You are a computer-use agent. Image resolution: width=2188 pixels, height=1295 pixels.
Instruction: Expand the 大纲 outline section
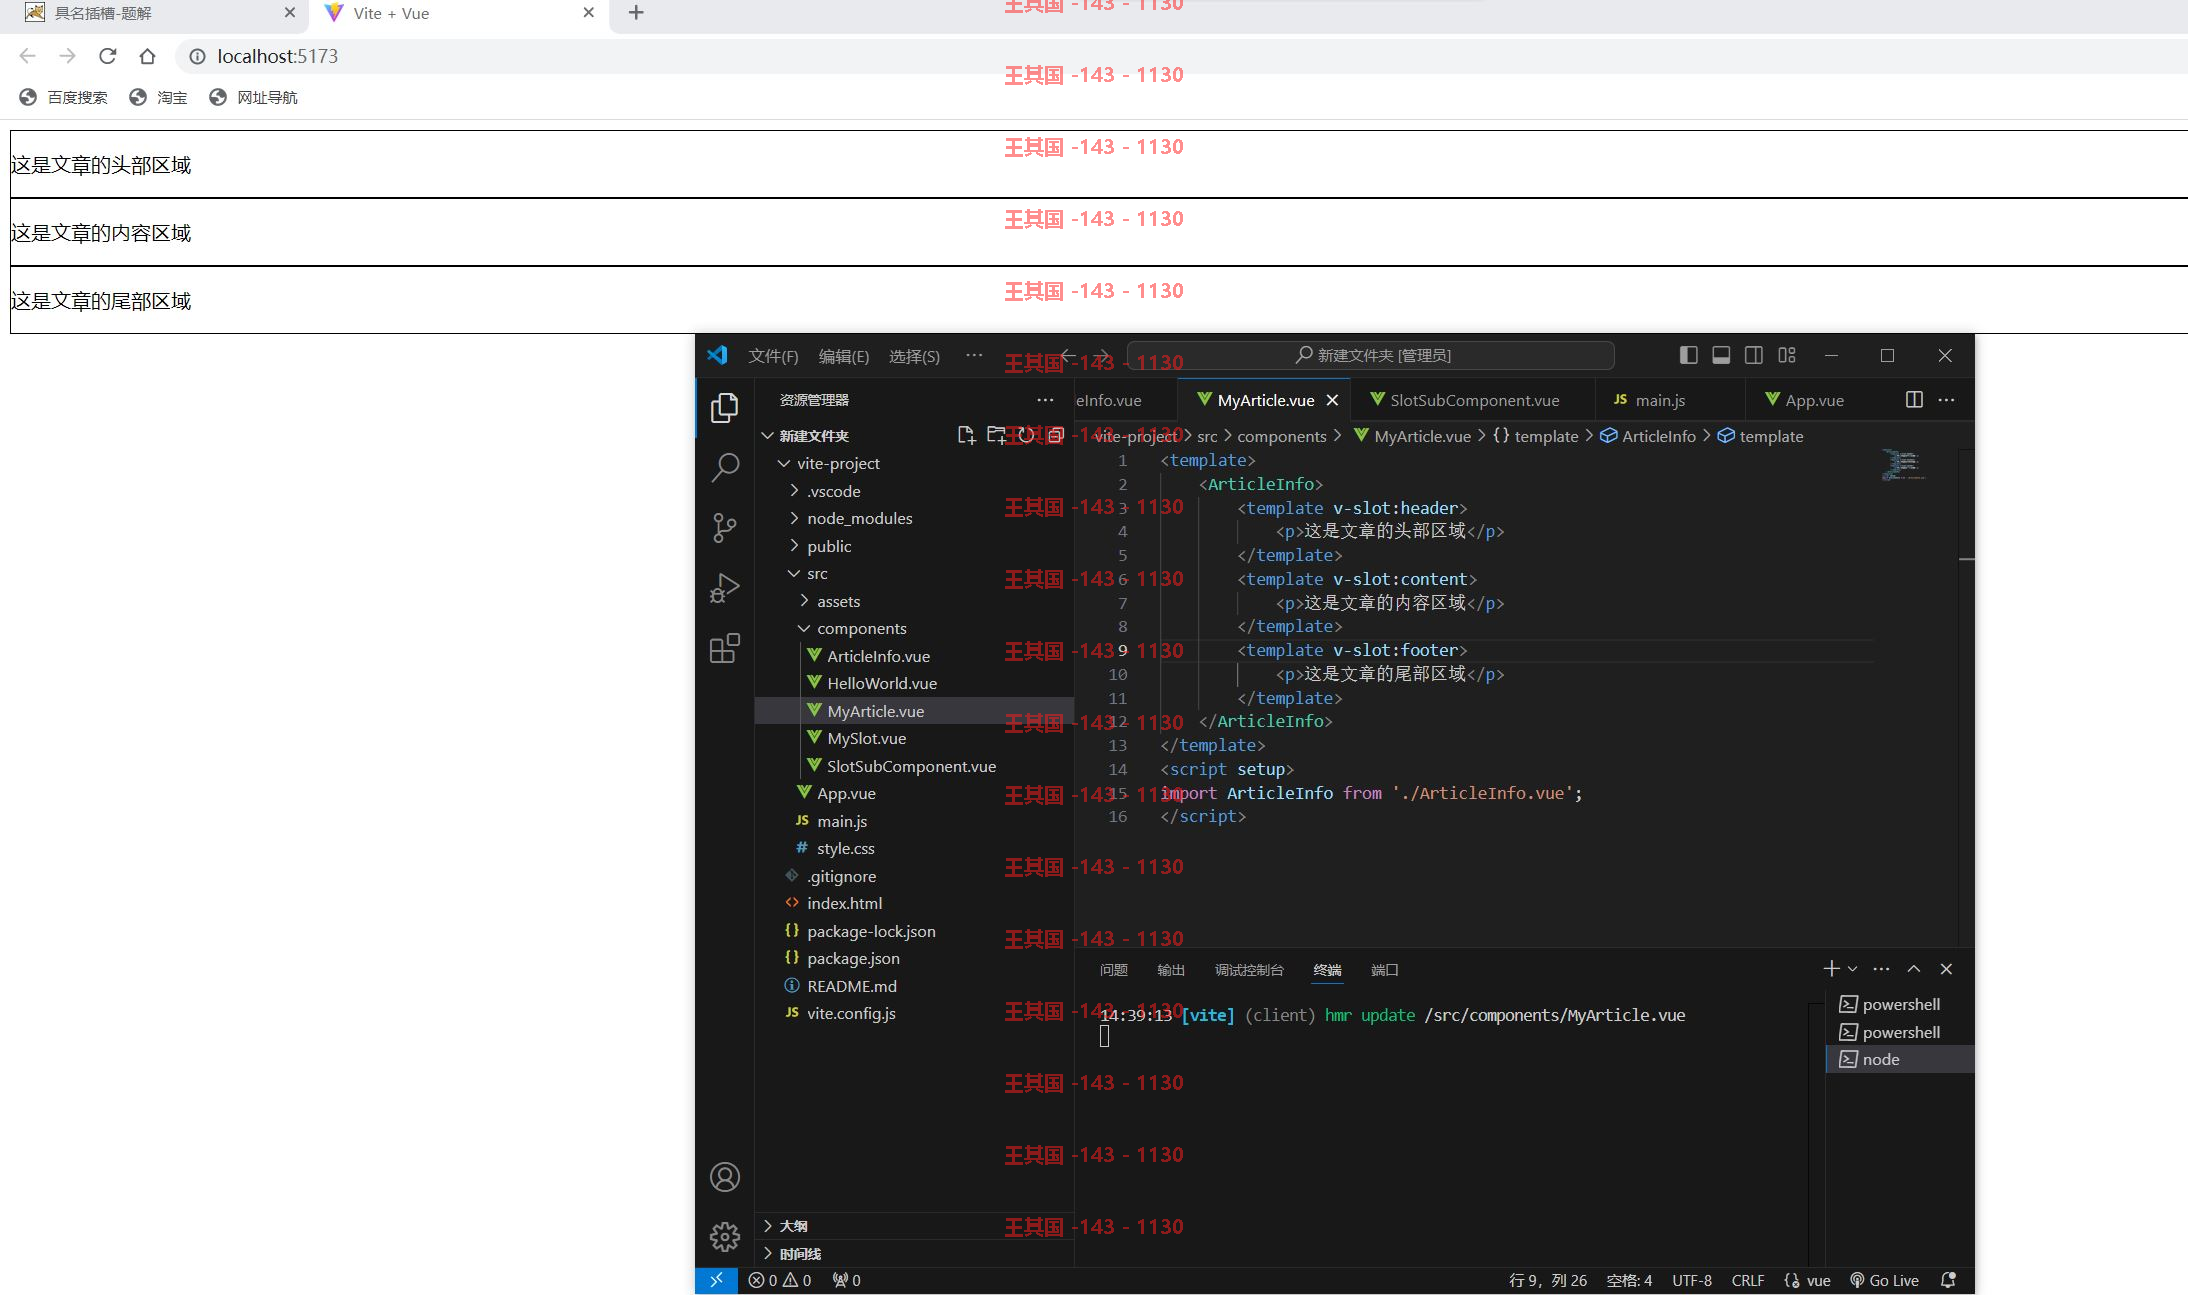coord(914,1226)
